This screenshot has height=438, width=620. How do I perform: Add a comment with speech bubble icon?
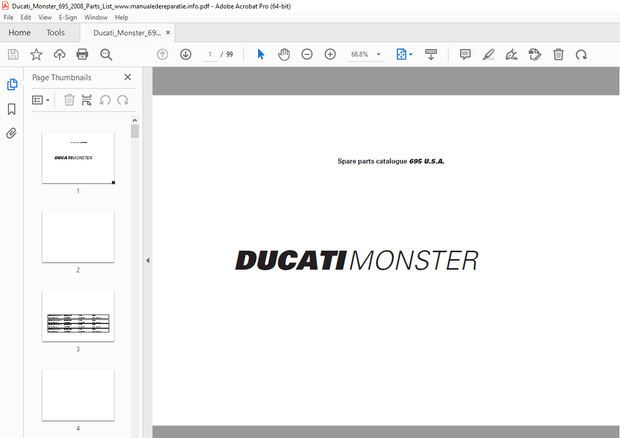click(x=465, y=55)
